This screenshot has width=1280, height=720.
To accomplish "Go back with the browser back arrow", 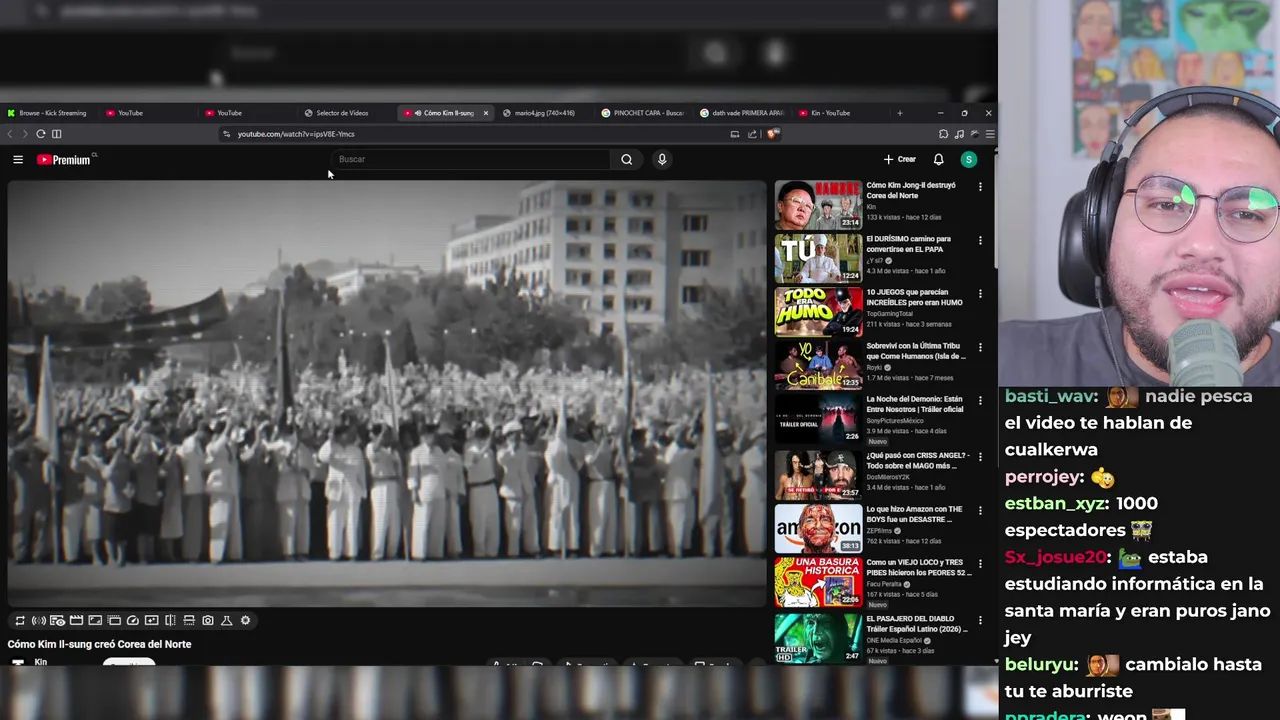I will click(x=10, y=134).
